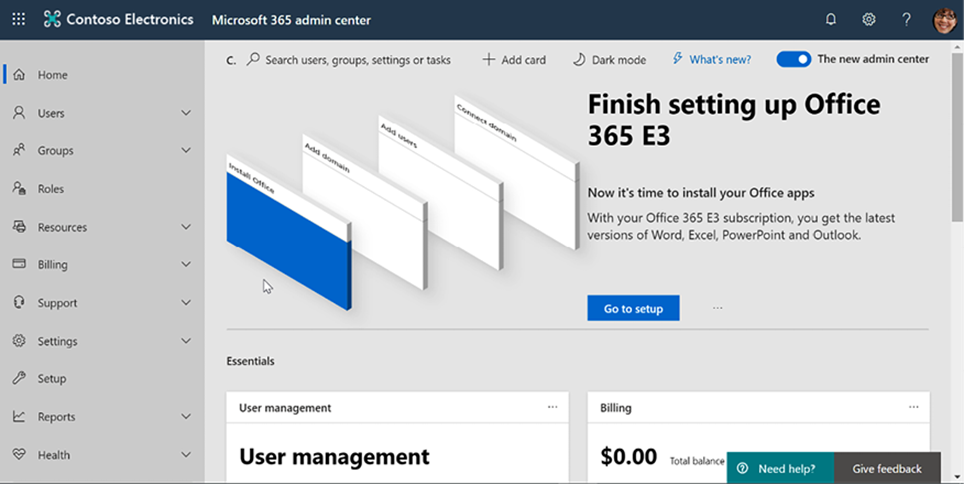Click the Add card button

click(514, 60)
